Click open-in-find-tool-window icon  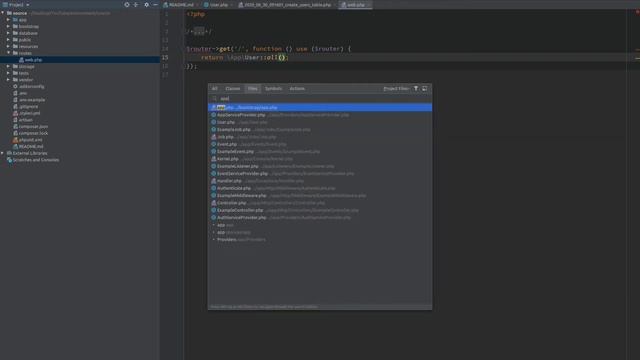click(x=425, y=89)
